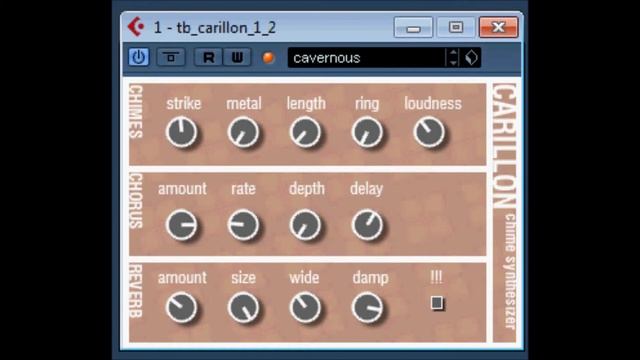Maximize the tb_carillon plugin window
This screenshot has height=360, width=640.
coord(456,27)
